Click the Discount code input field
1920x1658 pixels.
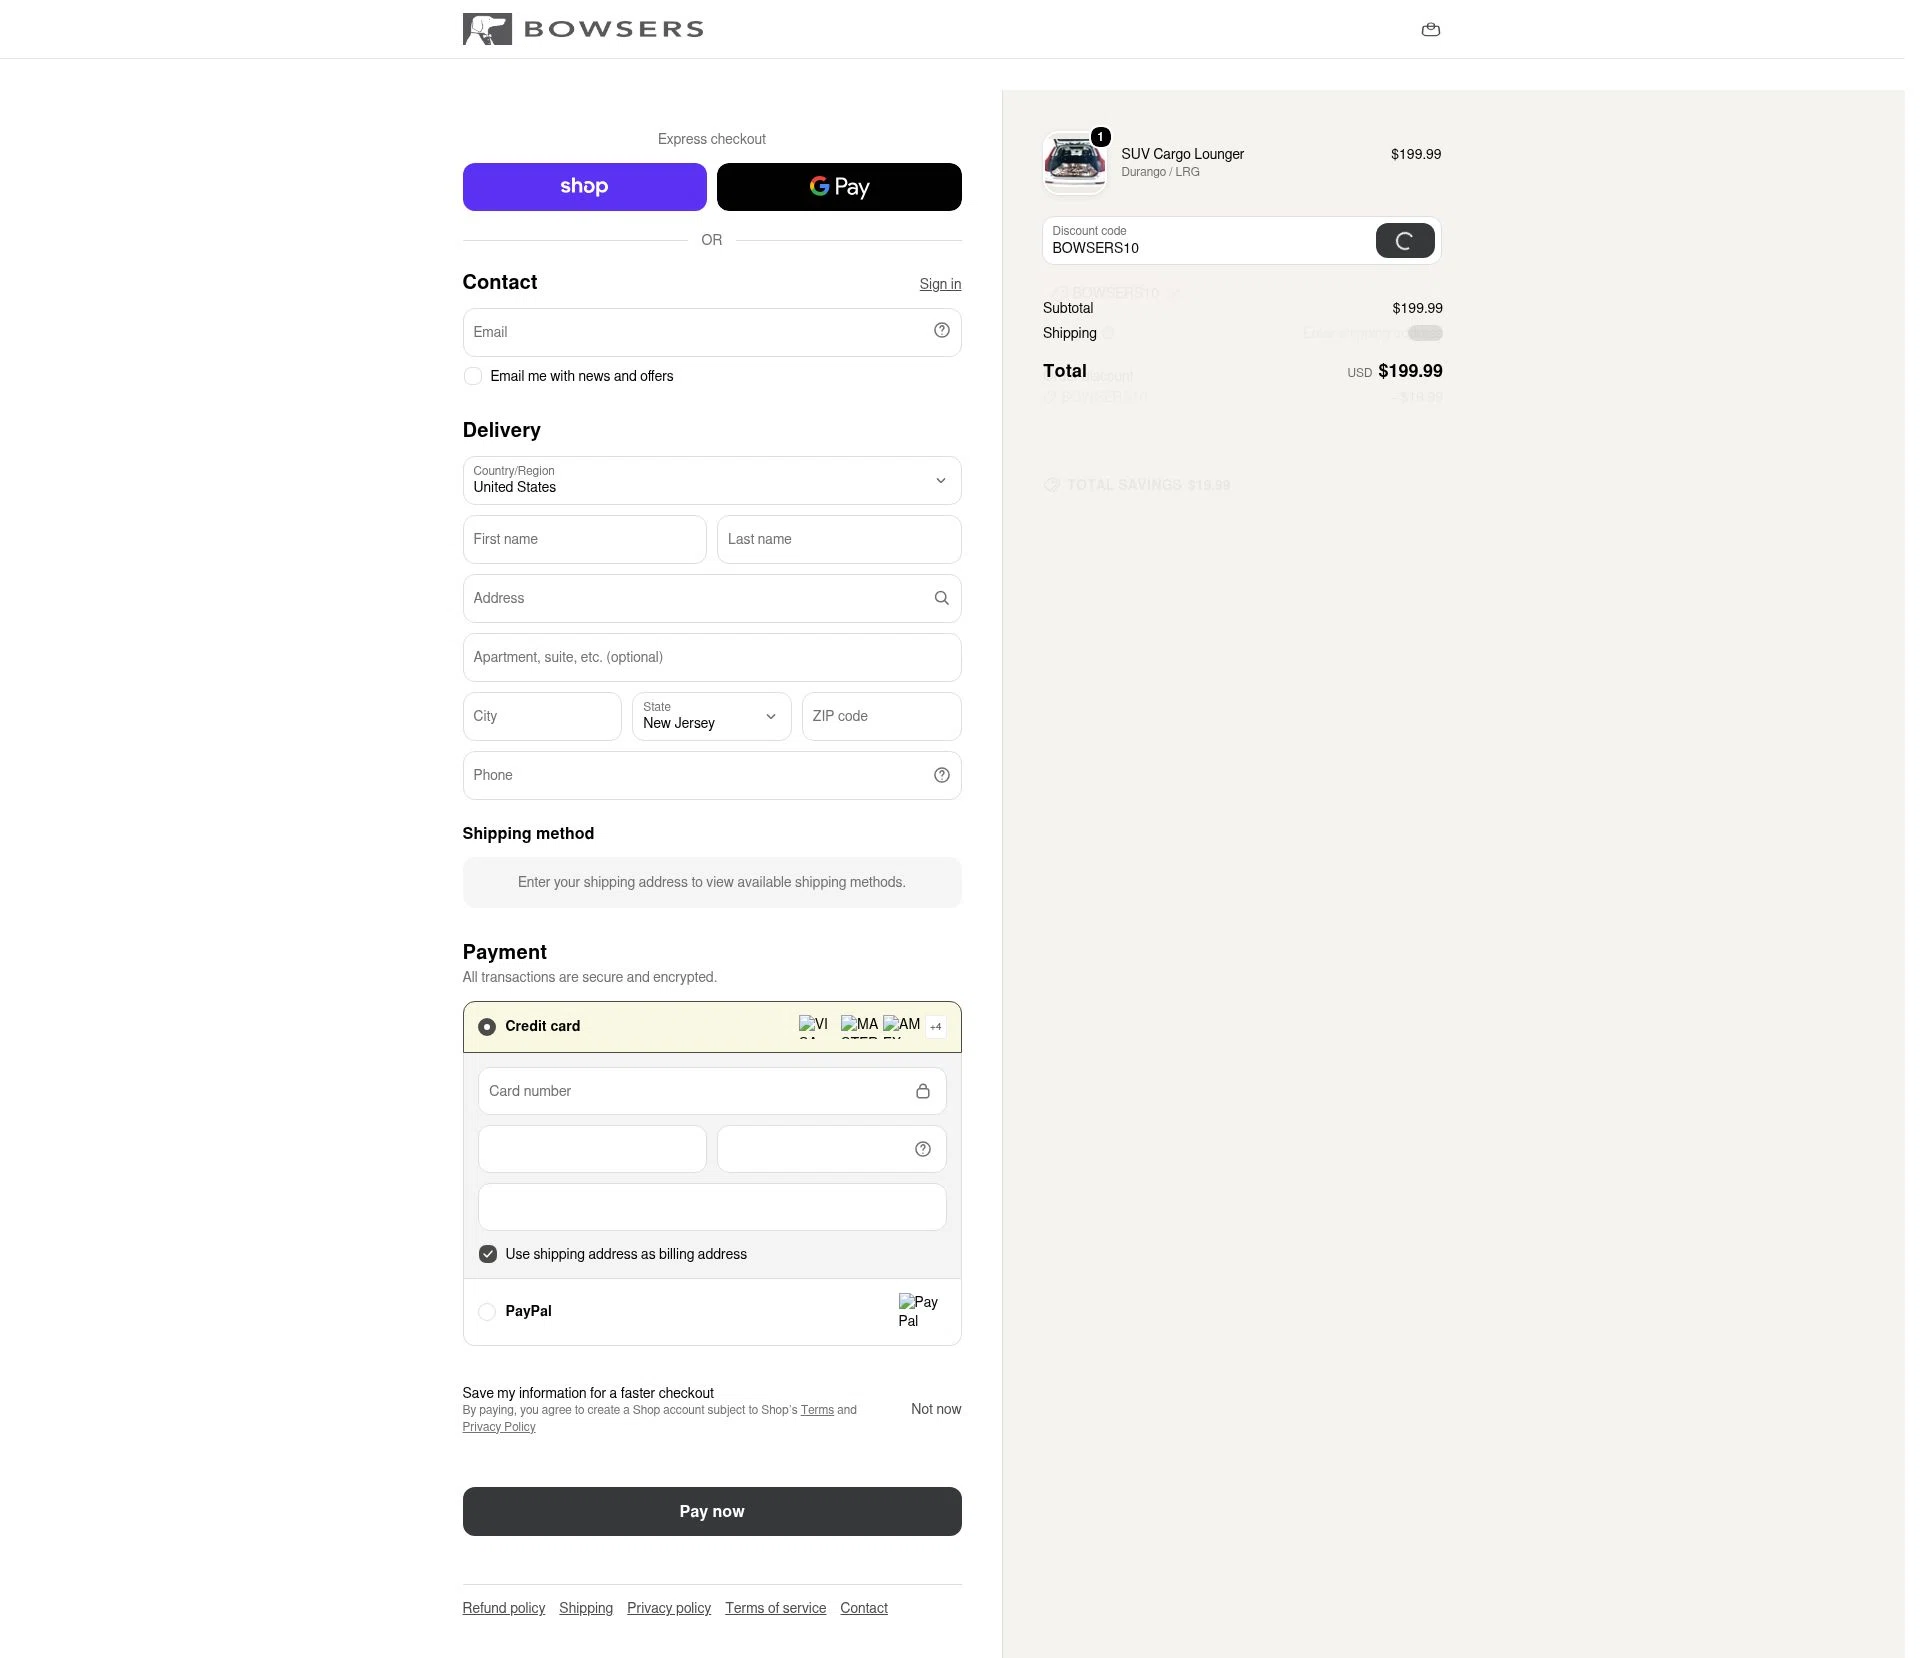1208,241
